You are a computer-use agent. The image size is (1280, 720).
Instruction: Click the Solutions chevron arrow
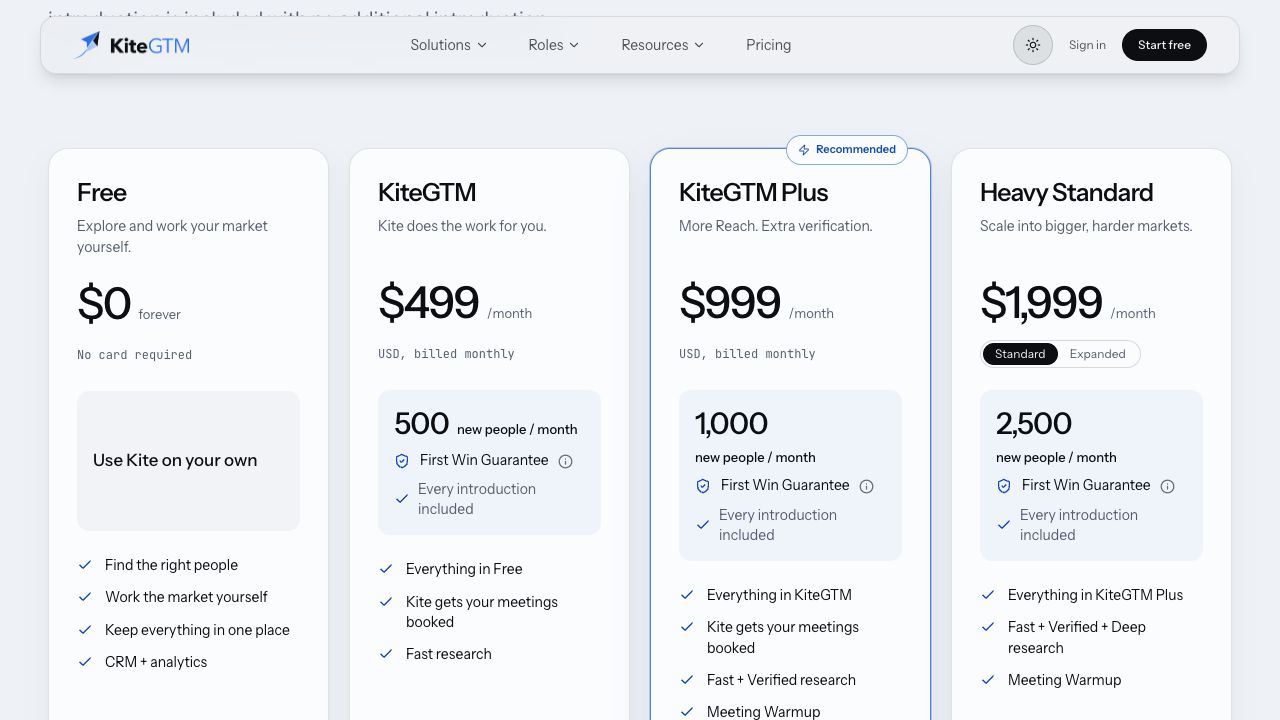point(481,45)
